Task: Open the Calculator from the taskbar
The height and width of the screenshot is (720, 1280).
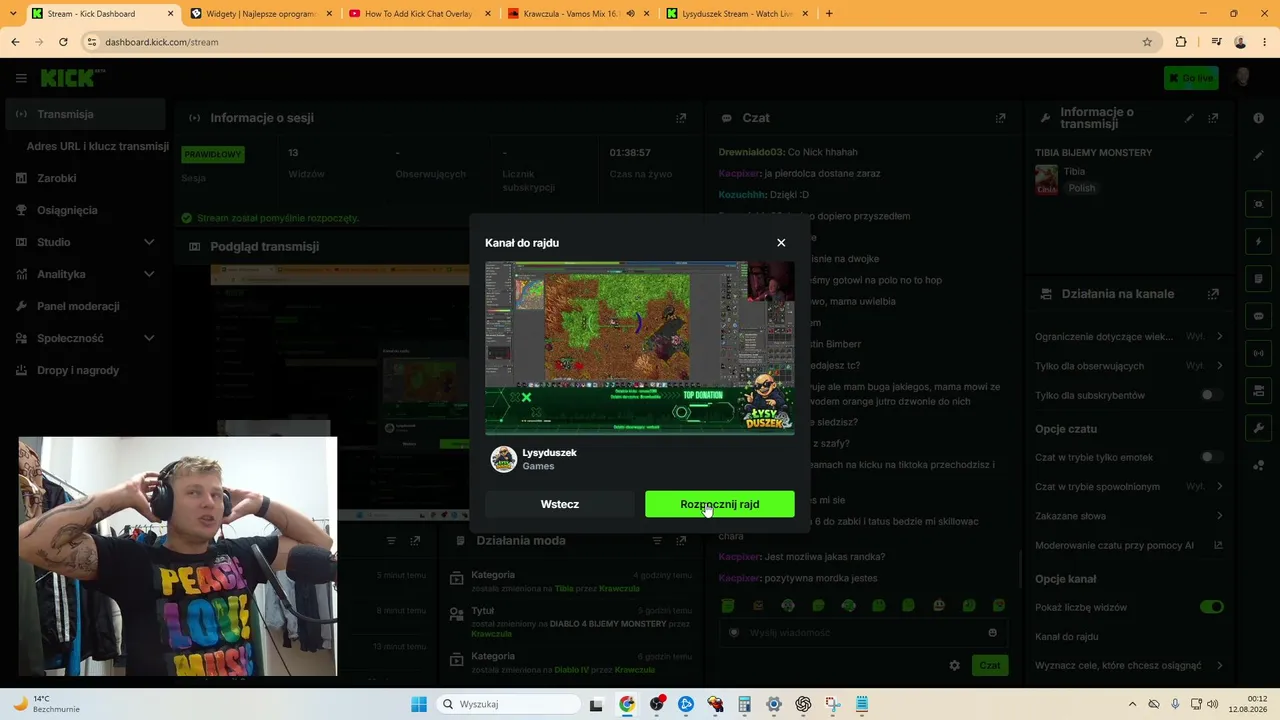Action: point(744,704)
